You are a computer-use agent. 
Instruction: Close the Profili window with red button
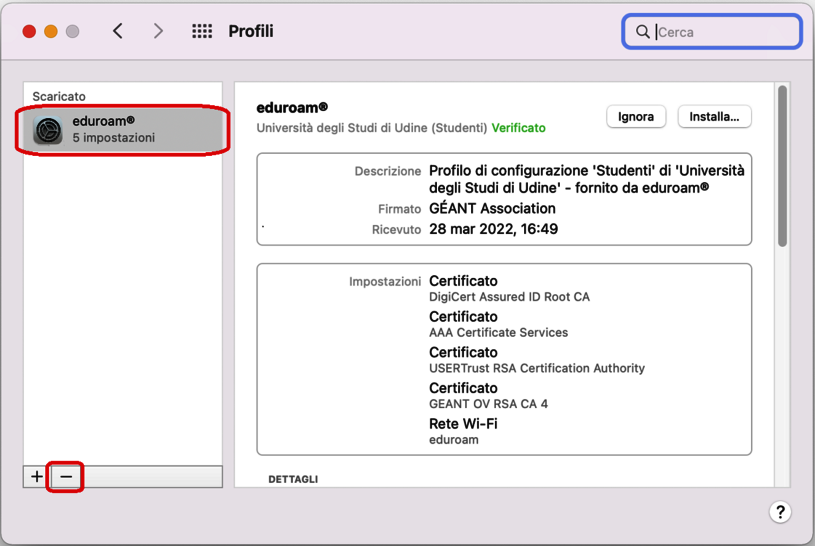point(29,32)
